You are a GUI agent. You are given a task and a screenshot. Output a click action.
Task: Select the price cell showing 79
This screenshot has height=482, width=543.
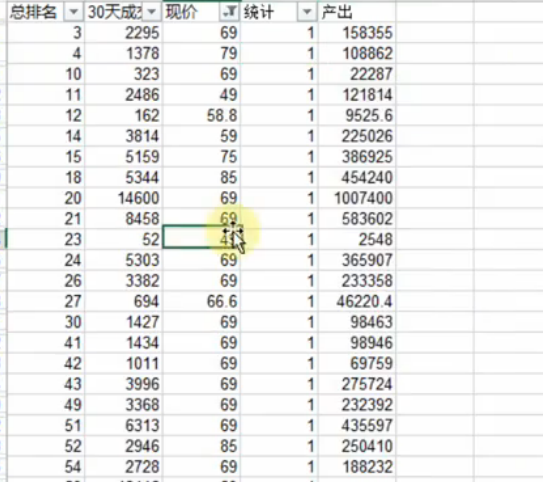click(201, 54)
